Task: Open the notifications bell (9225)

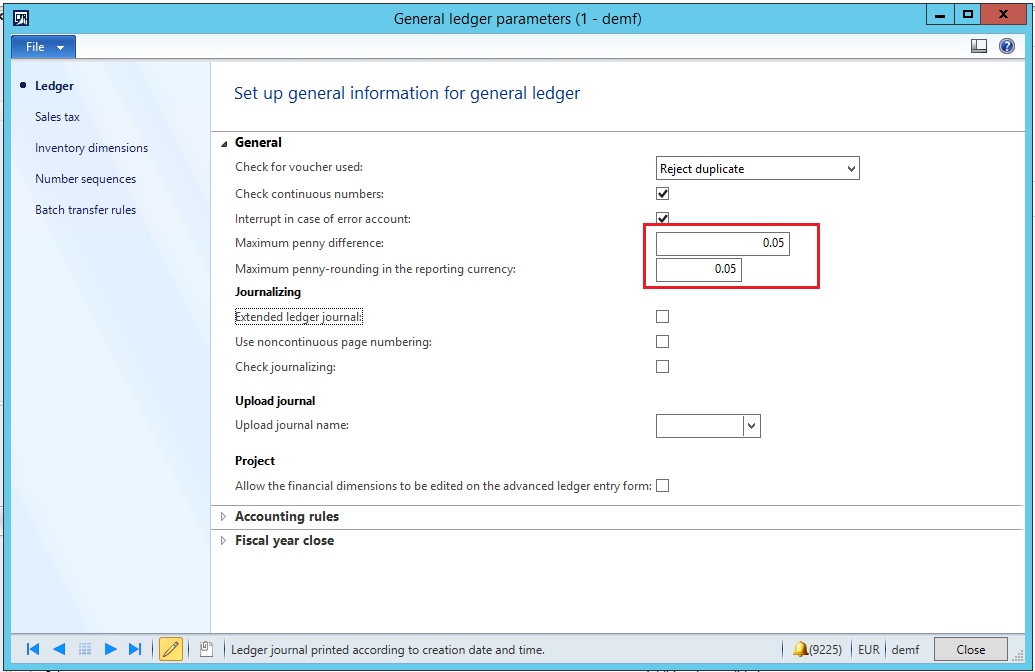Action: [x=819, y=649]
